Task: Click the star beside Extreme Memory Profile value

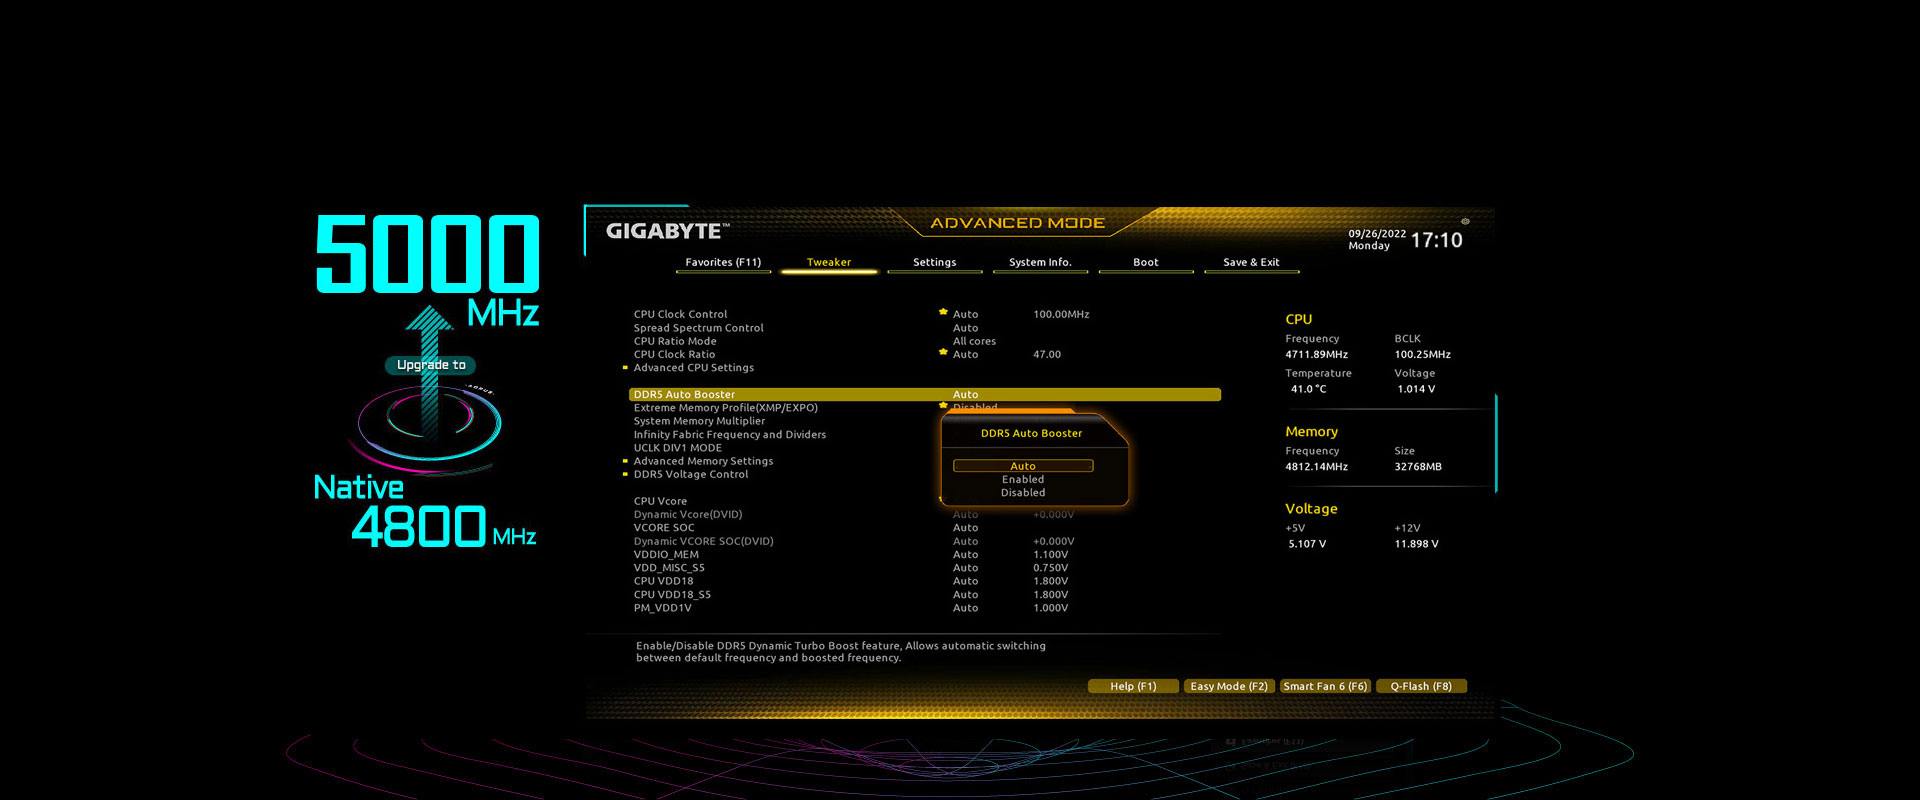Action: coord(943,405)
